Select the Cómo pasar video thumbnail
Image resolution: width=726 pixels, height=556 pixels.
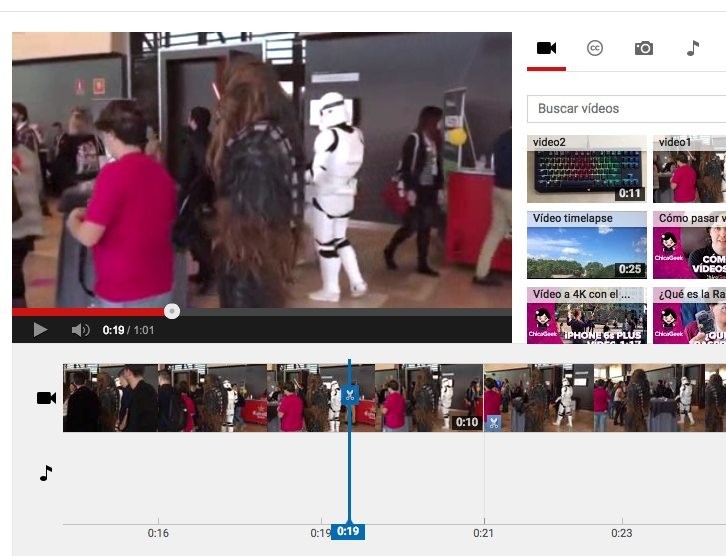[x=689, y=245]
